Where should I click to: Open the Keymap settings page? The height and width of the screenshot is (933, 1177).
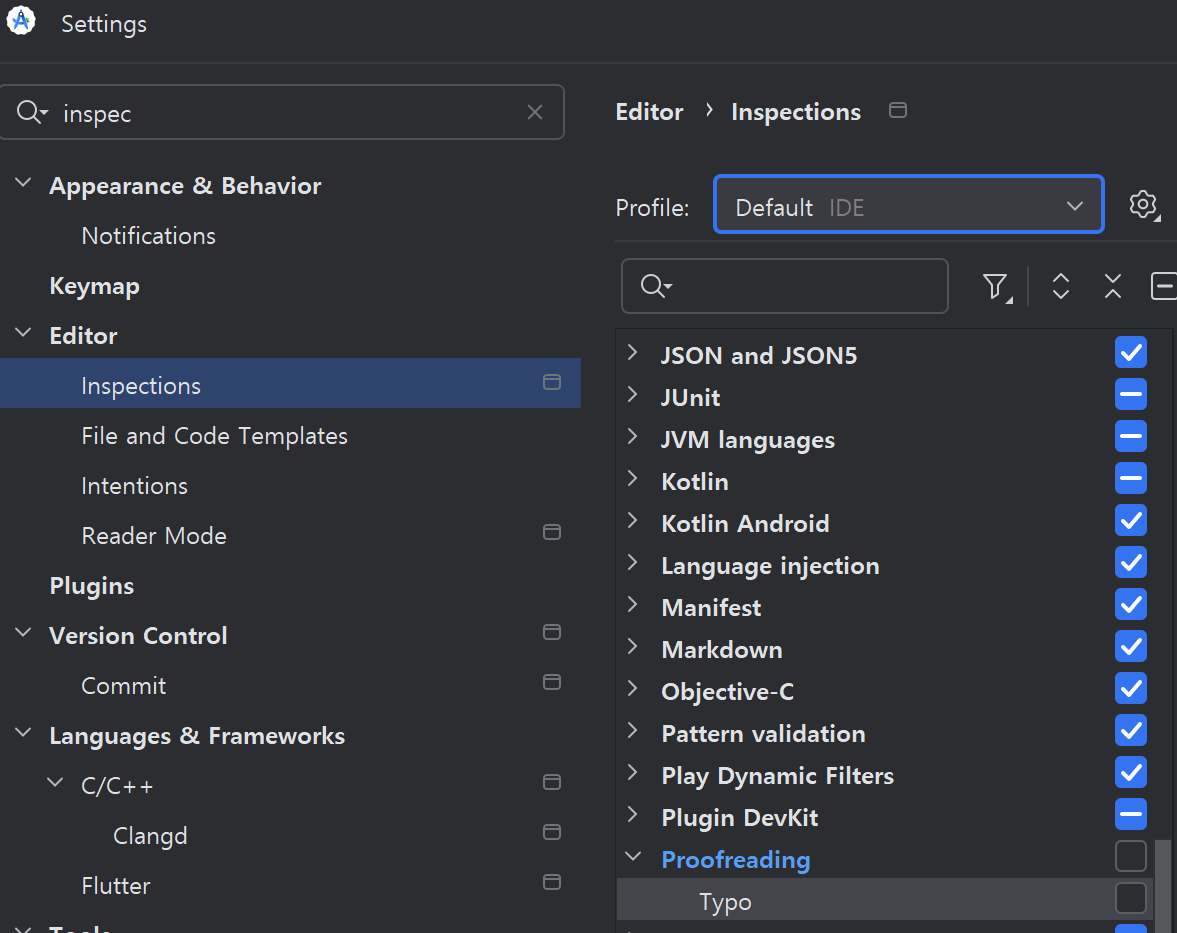pyautogui.click(x=94, y=286)
